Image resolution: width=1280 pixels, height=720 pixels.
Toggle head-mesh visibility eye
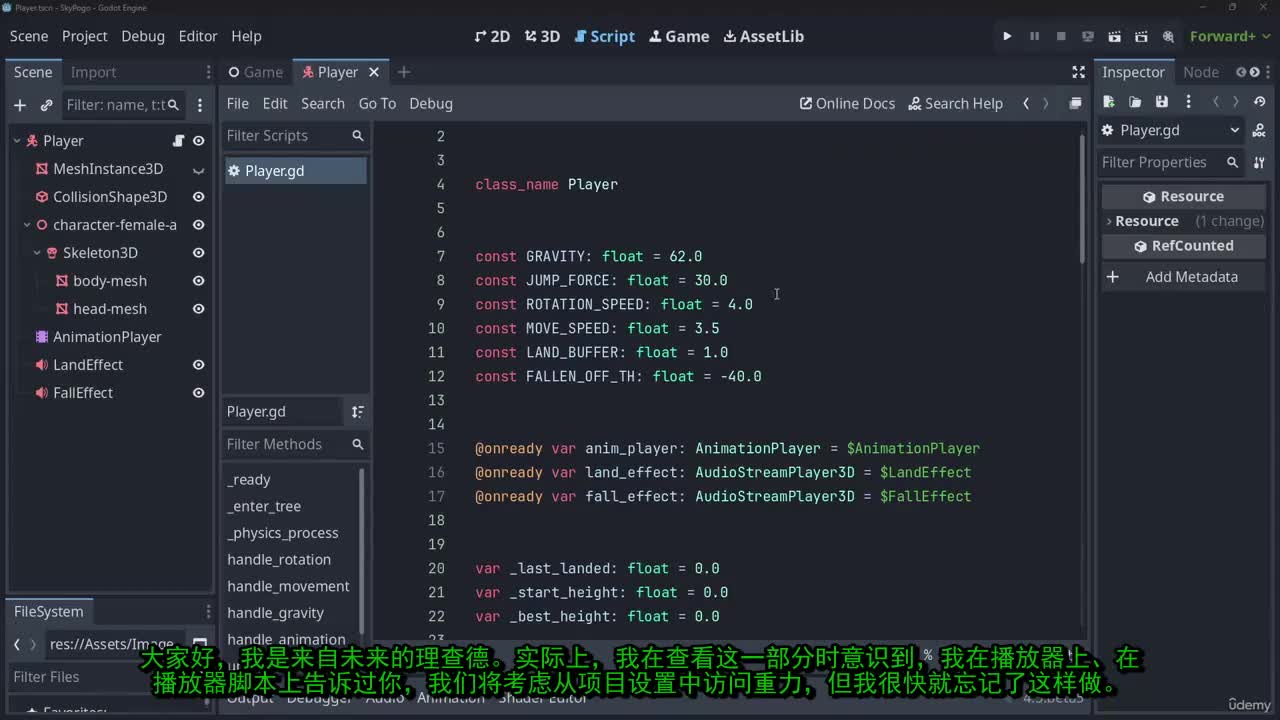coord(198,309)
